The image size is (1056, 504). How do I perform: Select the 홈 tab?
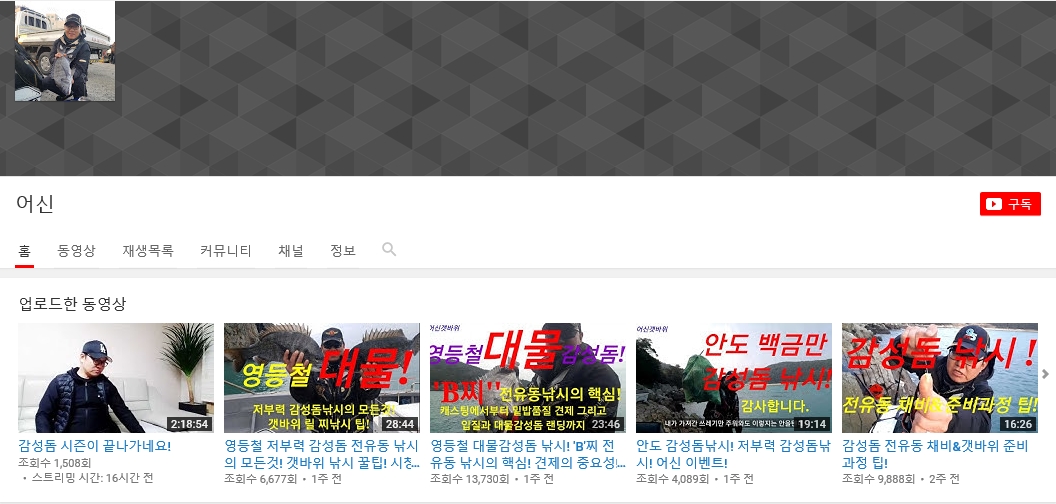(x=24, y=251)
